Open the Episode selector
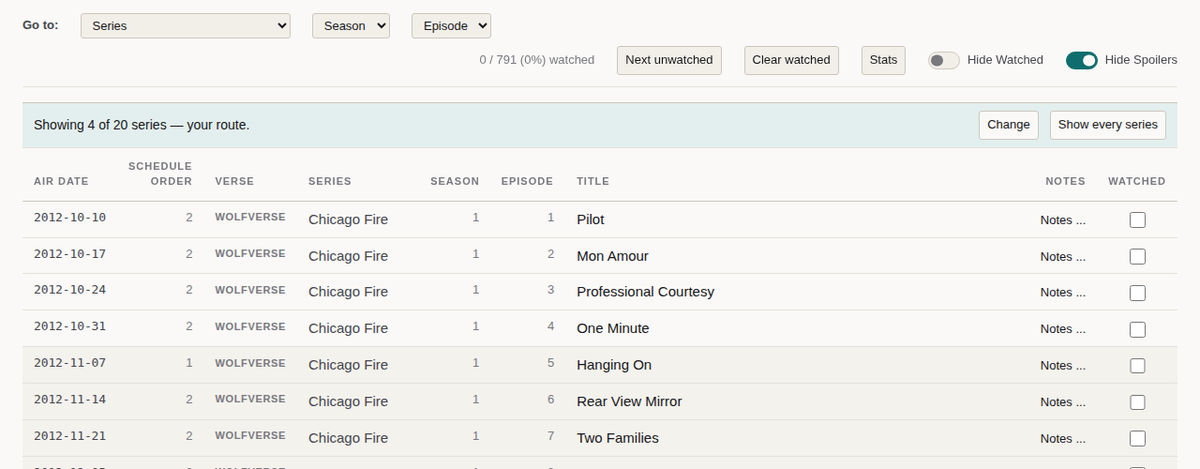This screenshot has width=1200, height=469. (x=451, y=26)
